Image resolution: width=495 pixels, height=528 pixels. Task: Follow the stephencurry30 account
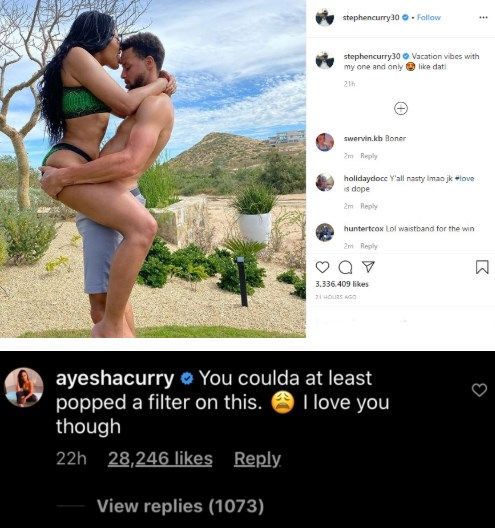pyautogui.click(x=429, y=18)
